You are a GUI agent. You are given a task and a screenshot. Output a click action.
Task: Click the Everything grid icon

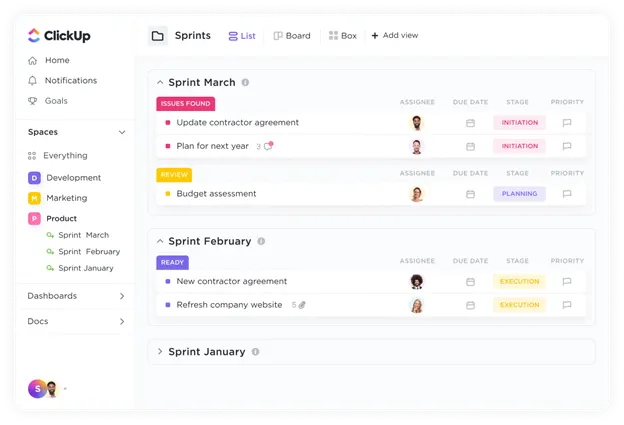click(x=32, y=156)
